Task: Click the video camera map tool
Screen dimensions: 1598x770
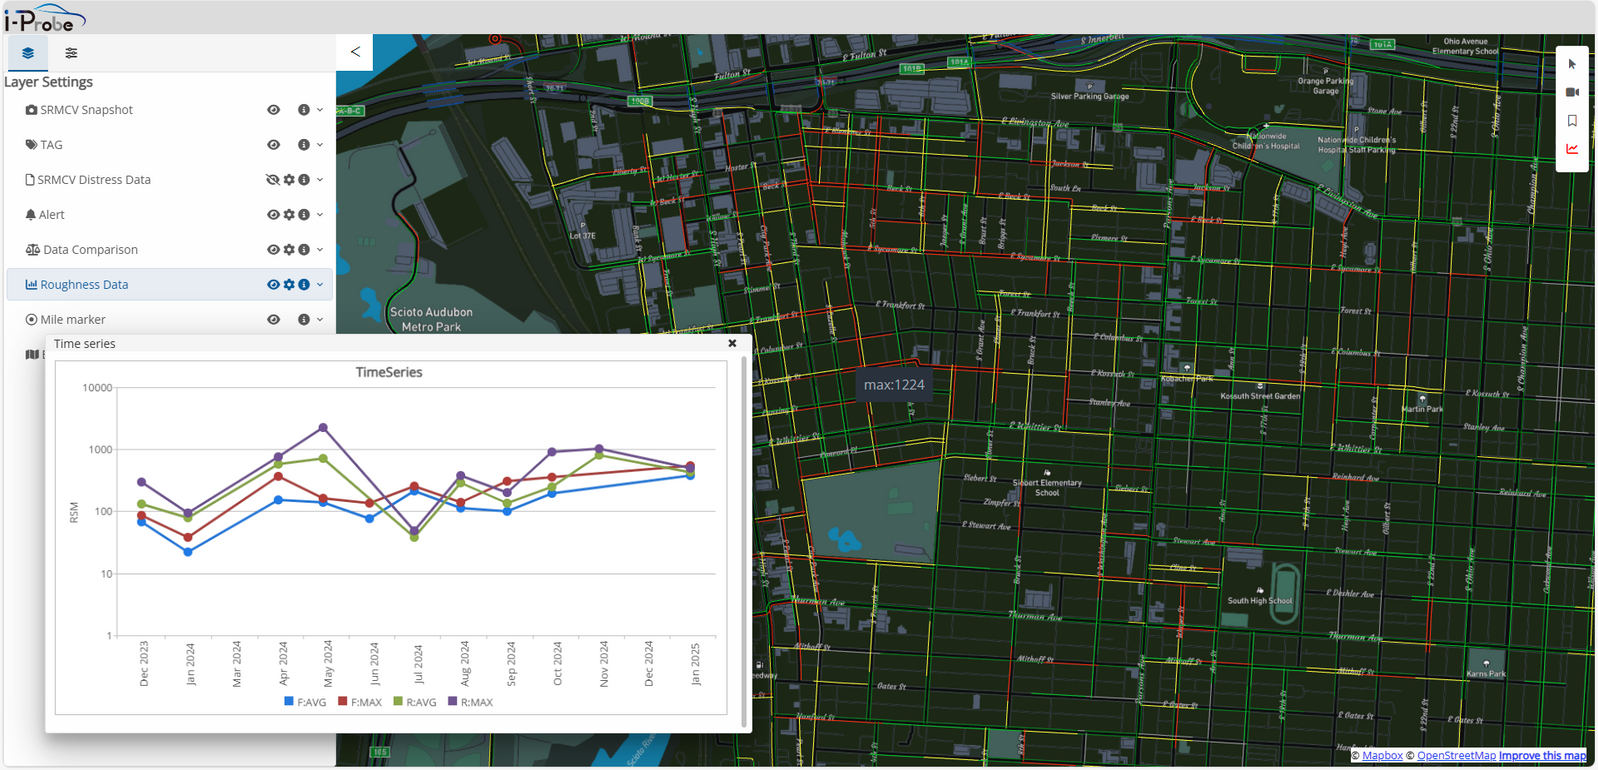Action: point(1572,92)
